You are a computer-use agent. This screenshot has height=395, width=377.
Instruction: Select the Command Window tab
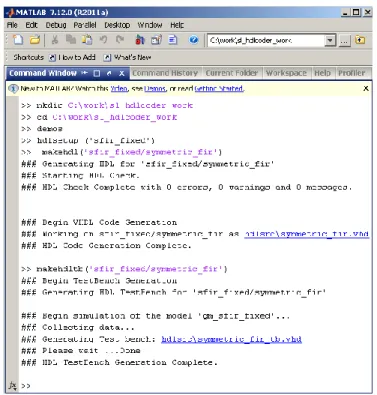[x=43, y=73]
